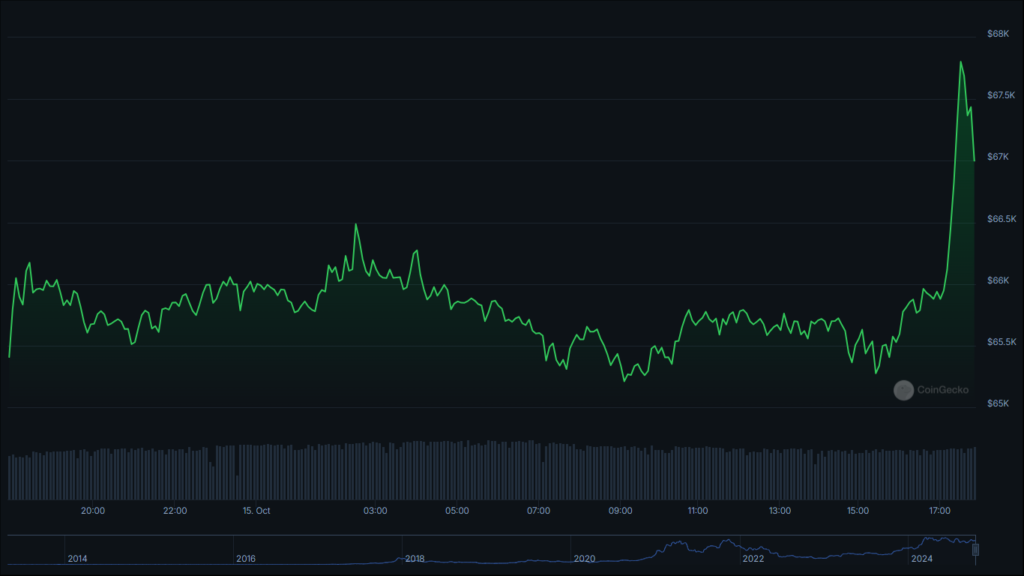Click the 07:00 time axis label
The height and width of the screenshot is (576, 1024).
click(x=538, y=511)
